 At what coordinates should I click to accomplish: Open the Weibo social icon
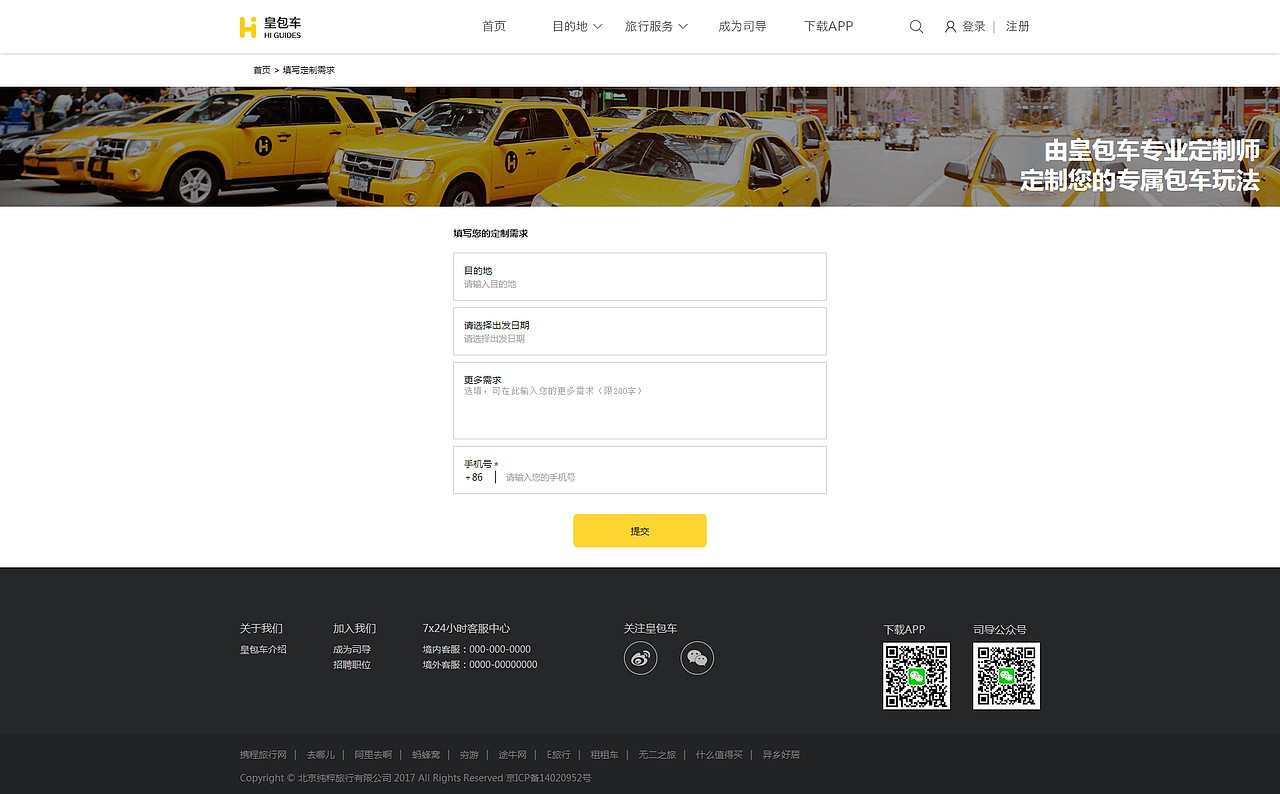(641, 658)
